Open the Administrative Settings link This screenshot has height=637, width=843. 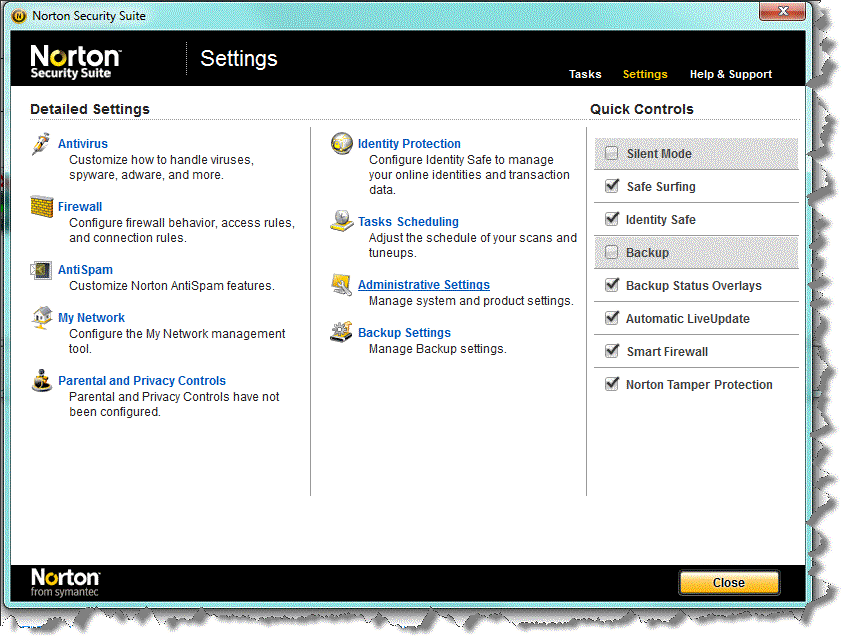[x=424, y=284]
